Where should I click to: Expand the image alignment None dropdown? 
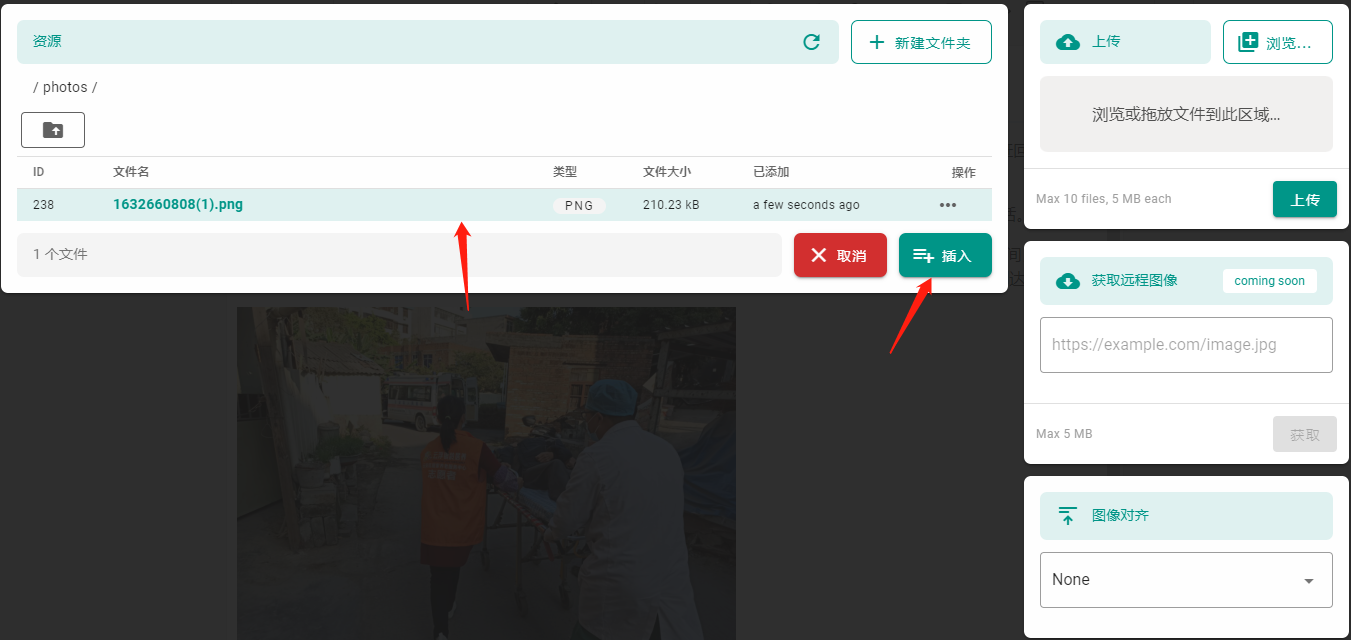pyautogui.click(x=1185, y=580)
